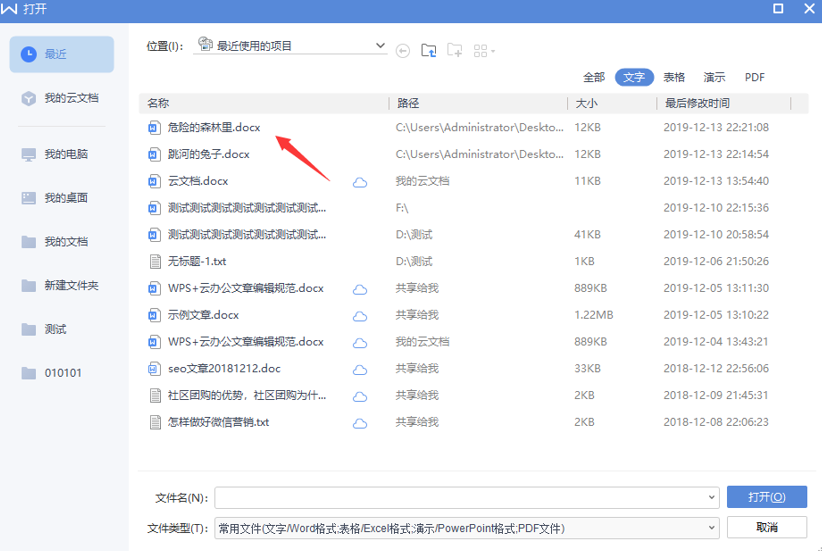
Task: Expand the location 最近使用的项目 dropdown
Action: click(x=381, y=46)
